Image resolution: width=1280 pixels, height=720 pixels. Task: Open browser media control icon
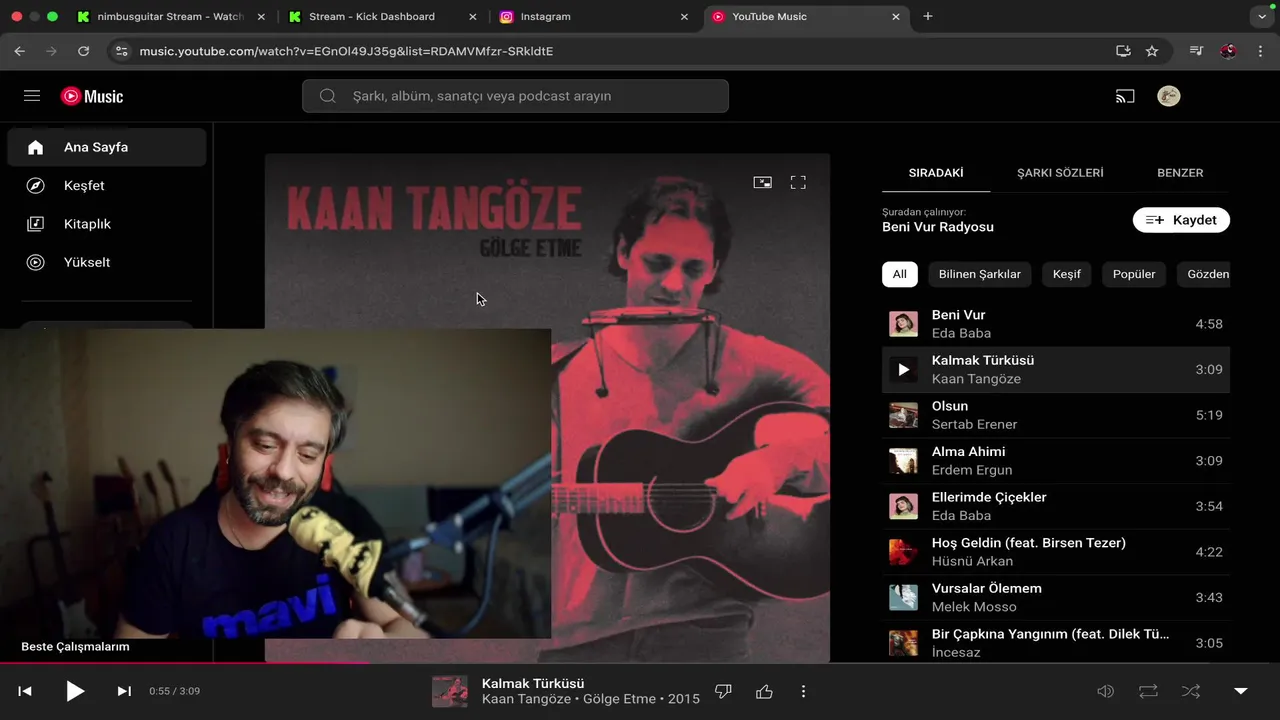1196,51
